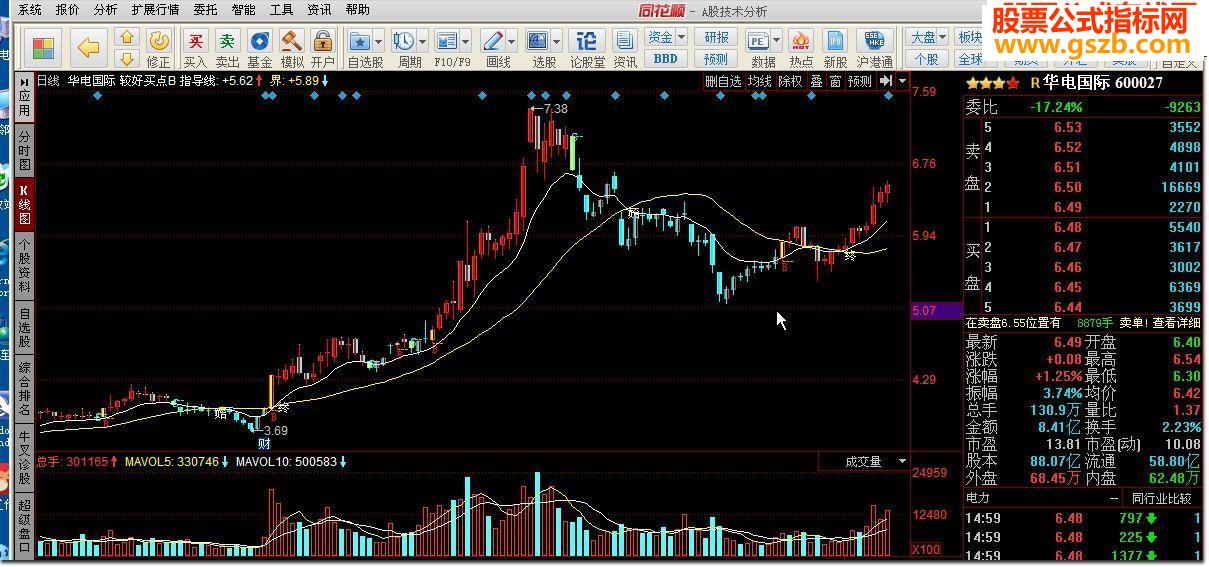Expand 数据 PE dropdown arrow
The width and height of the screenshot is (1209, 567).
pyautogui.click(x=777, y=42)
